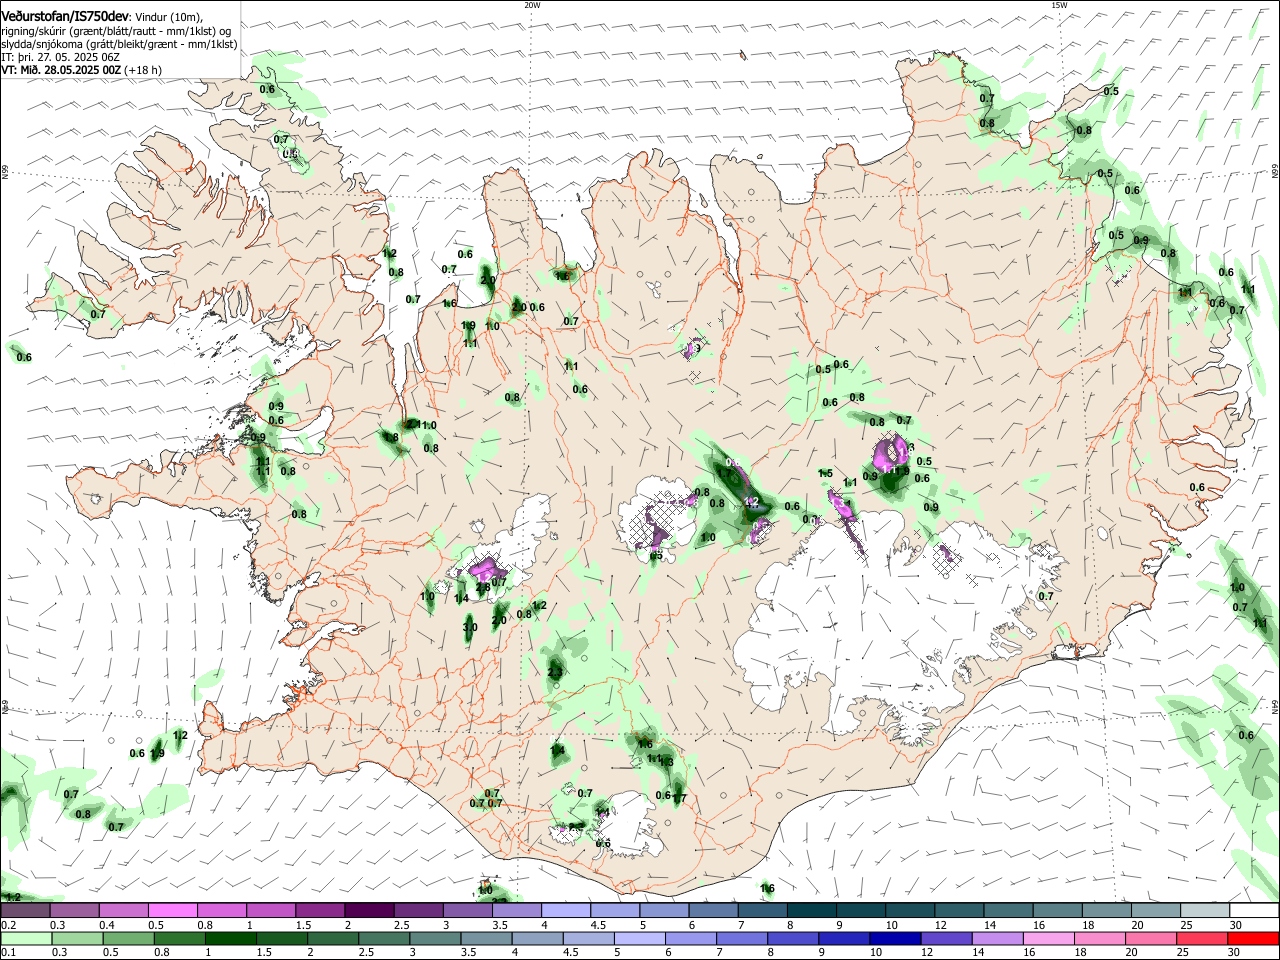Pick the 16 light pink swatch, lower legend
The width and height of the screenshot is (1280, 960).
(1047, 938)
